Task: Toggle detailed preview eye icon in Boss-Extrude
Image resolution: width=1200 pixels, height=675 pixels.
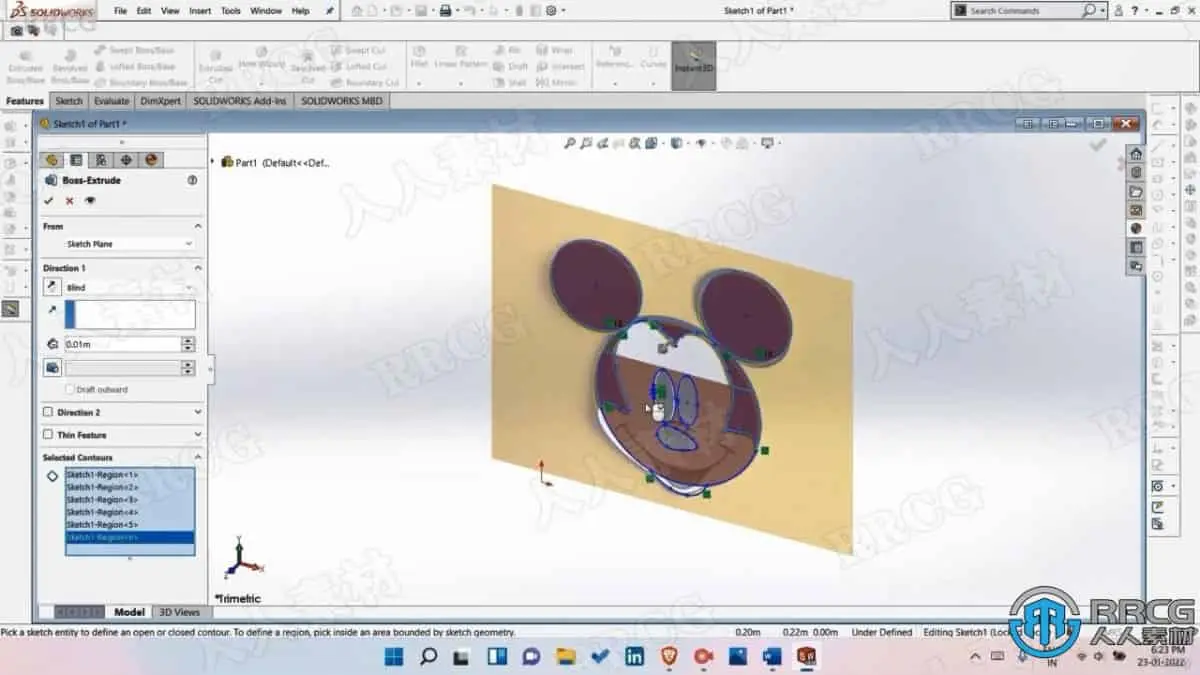Action: 91,201
